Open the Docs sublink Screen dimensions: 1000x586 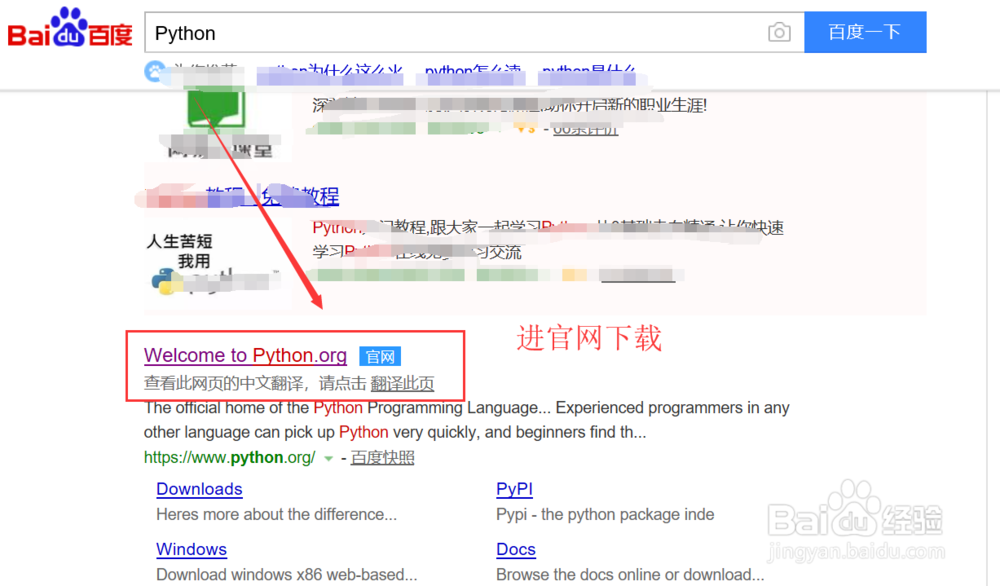tap(516, 549)
